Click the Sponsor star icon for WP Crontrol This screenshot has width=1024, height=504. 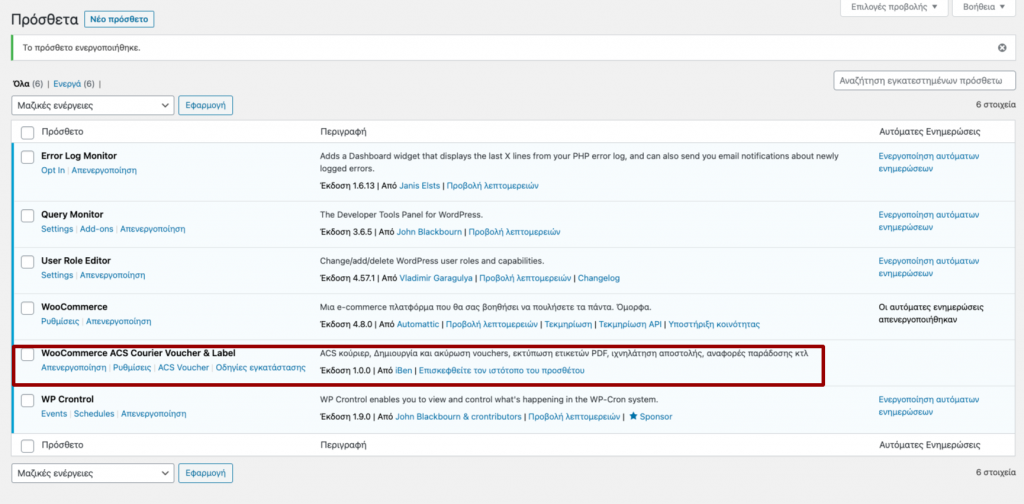point(633,417)
